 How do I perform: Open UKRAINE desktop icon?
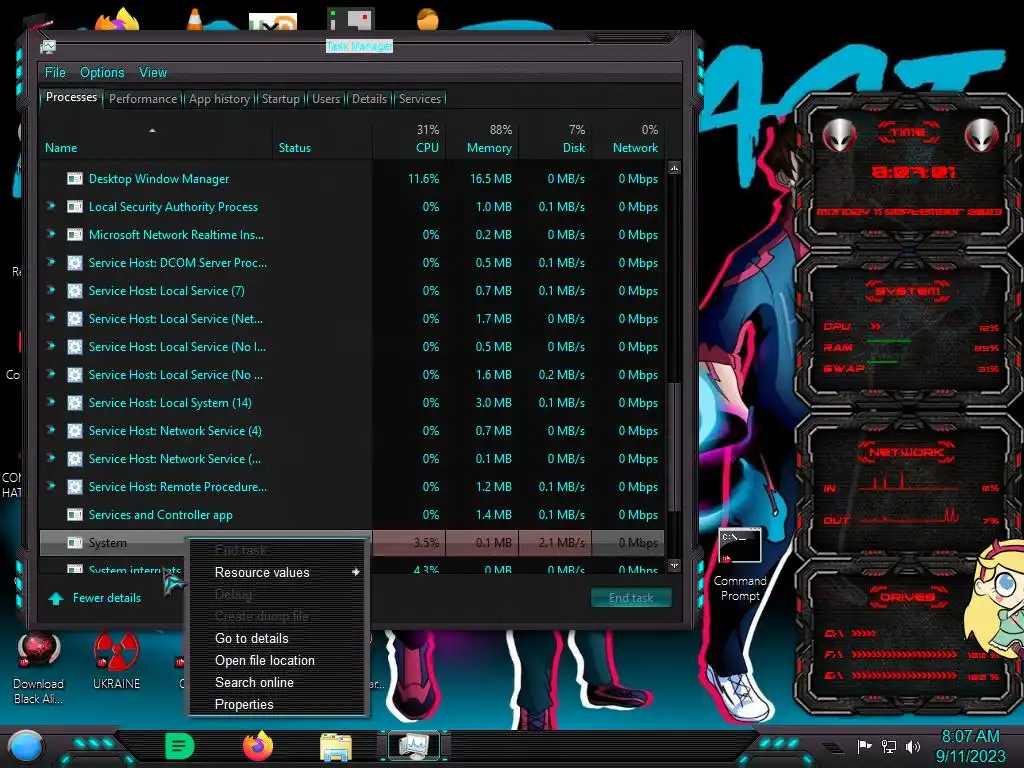tap(116, 661)
